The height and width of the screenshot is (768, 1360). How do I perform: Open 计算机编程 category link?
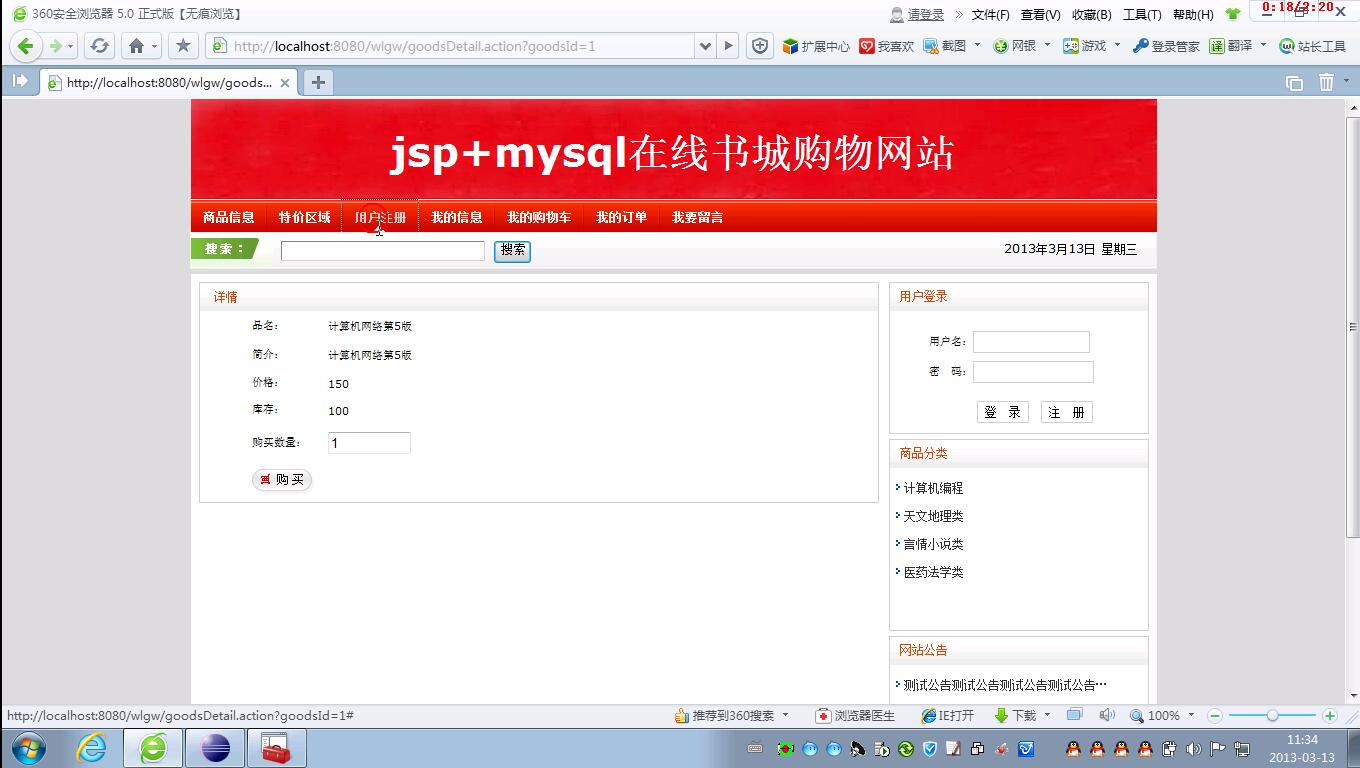click(x=933, y=488)
